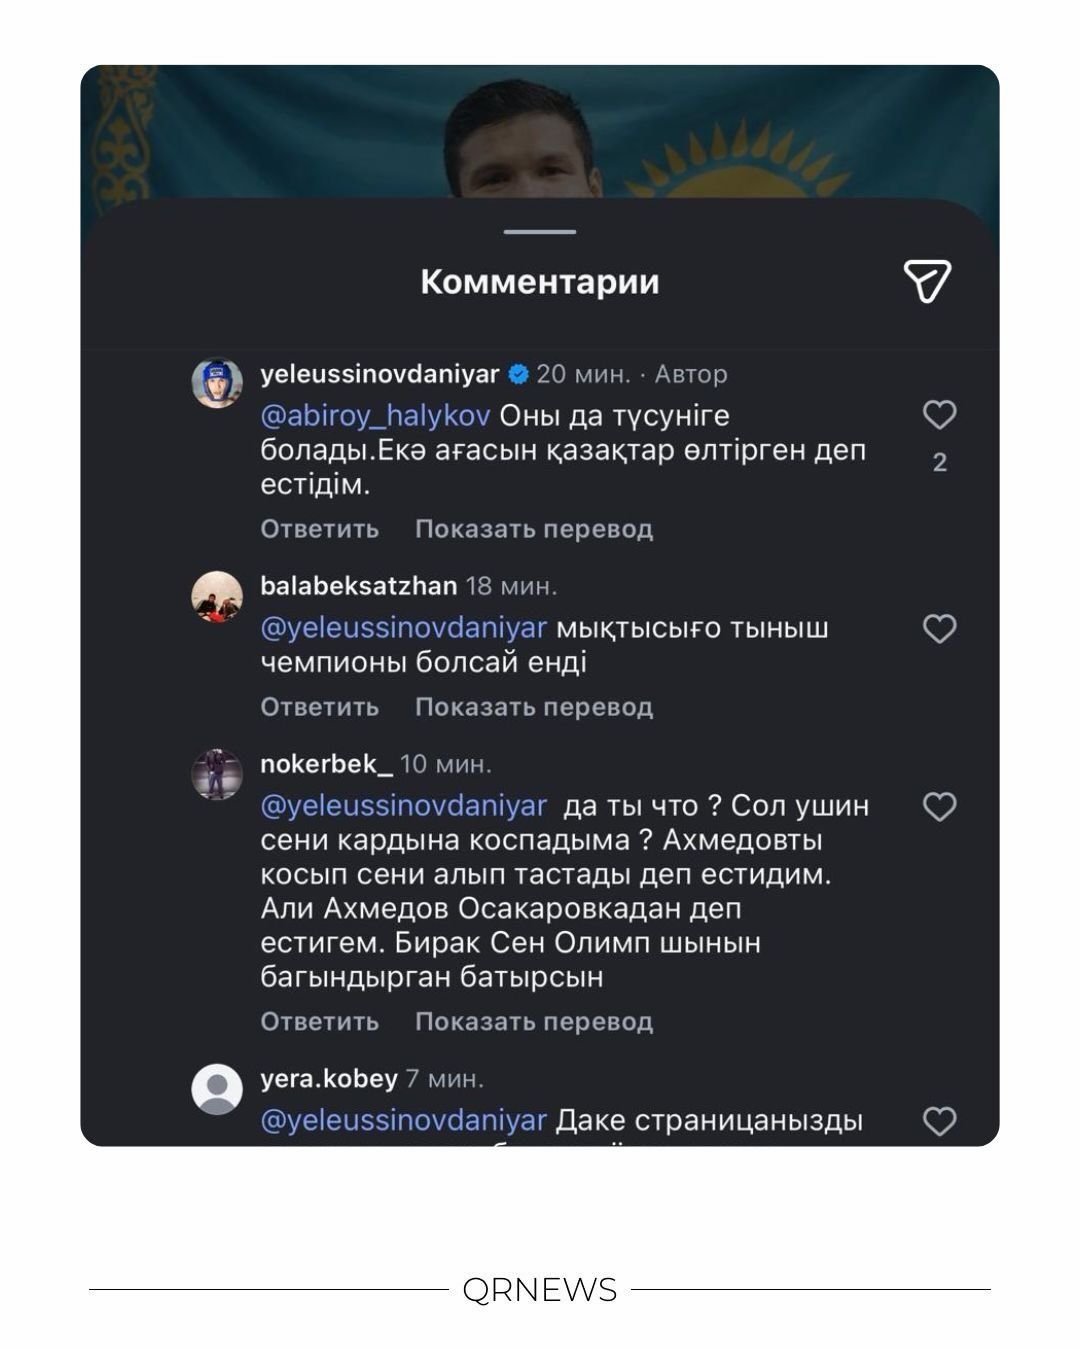1080x1350 pixels.
Task: Show translation of yeleussinovdaniyar's comment
Action: (x=534, y=529)
